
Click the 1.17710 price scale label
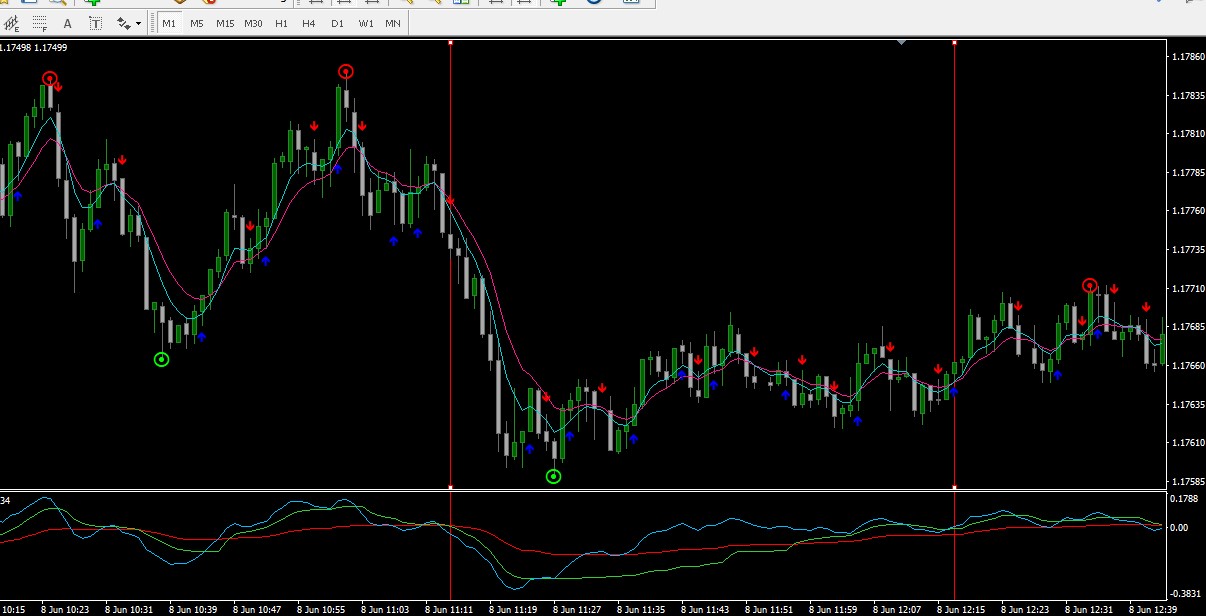pos(1186,289)
